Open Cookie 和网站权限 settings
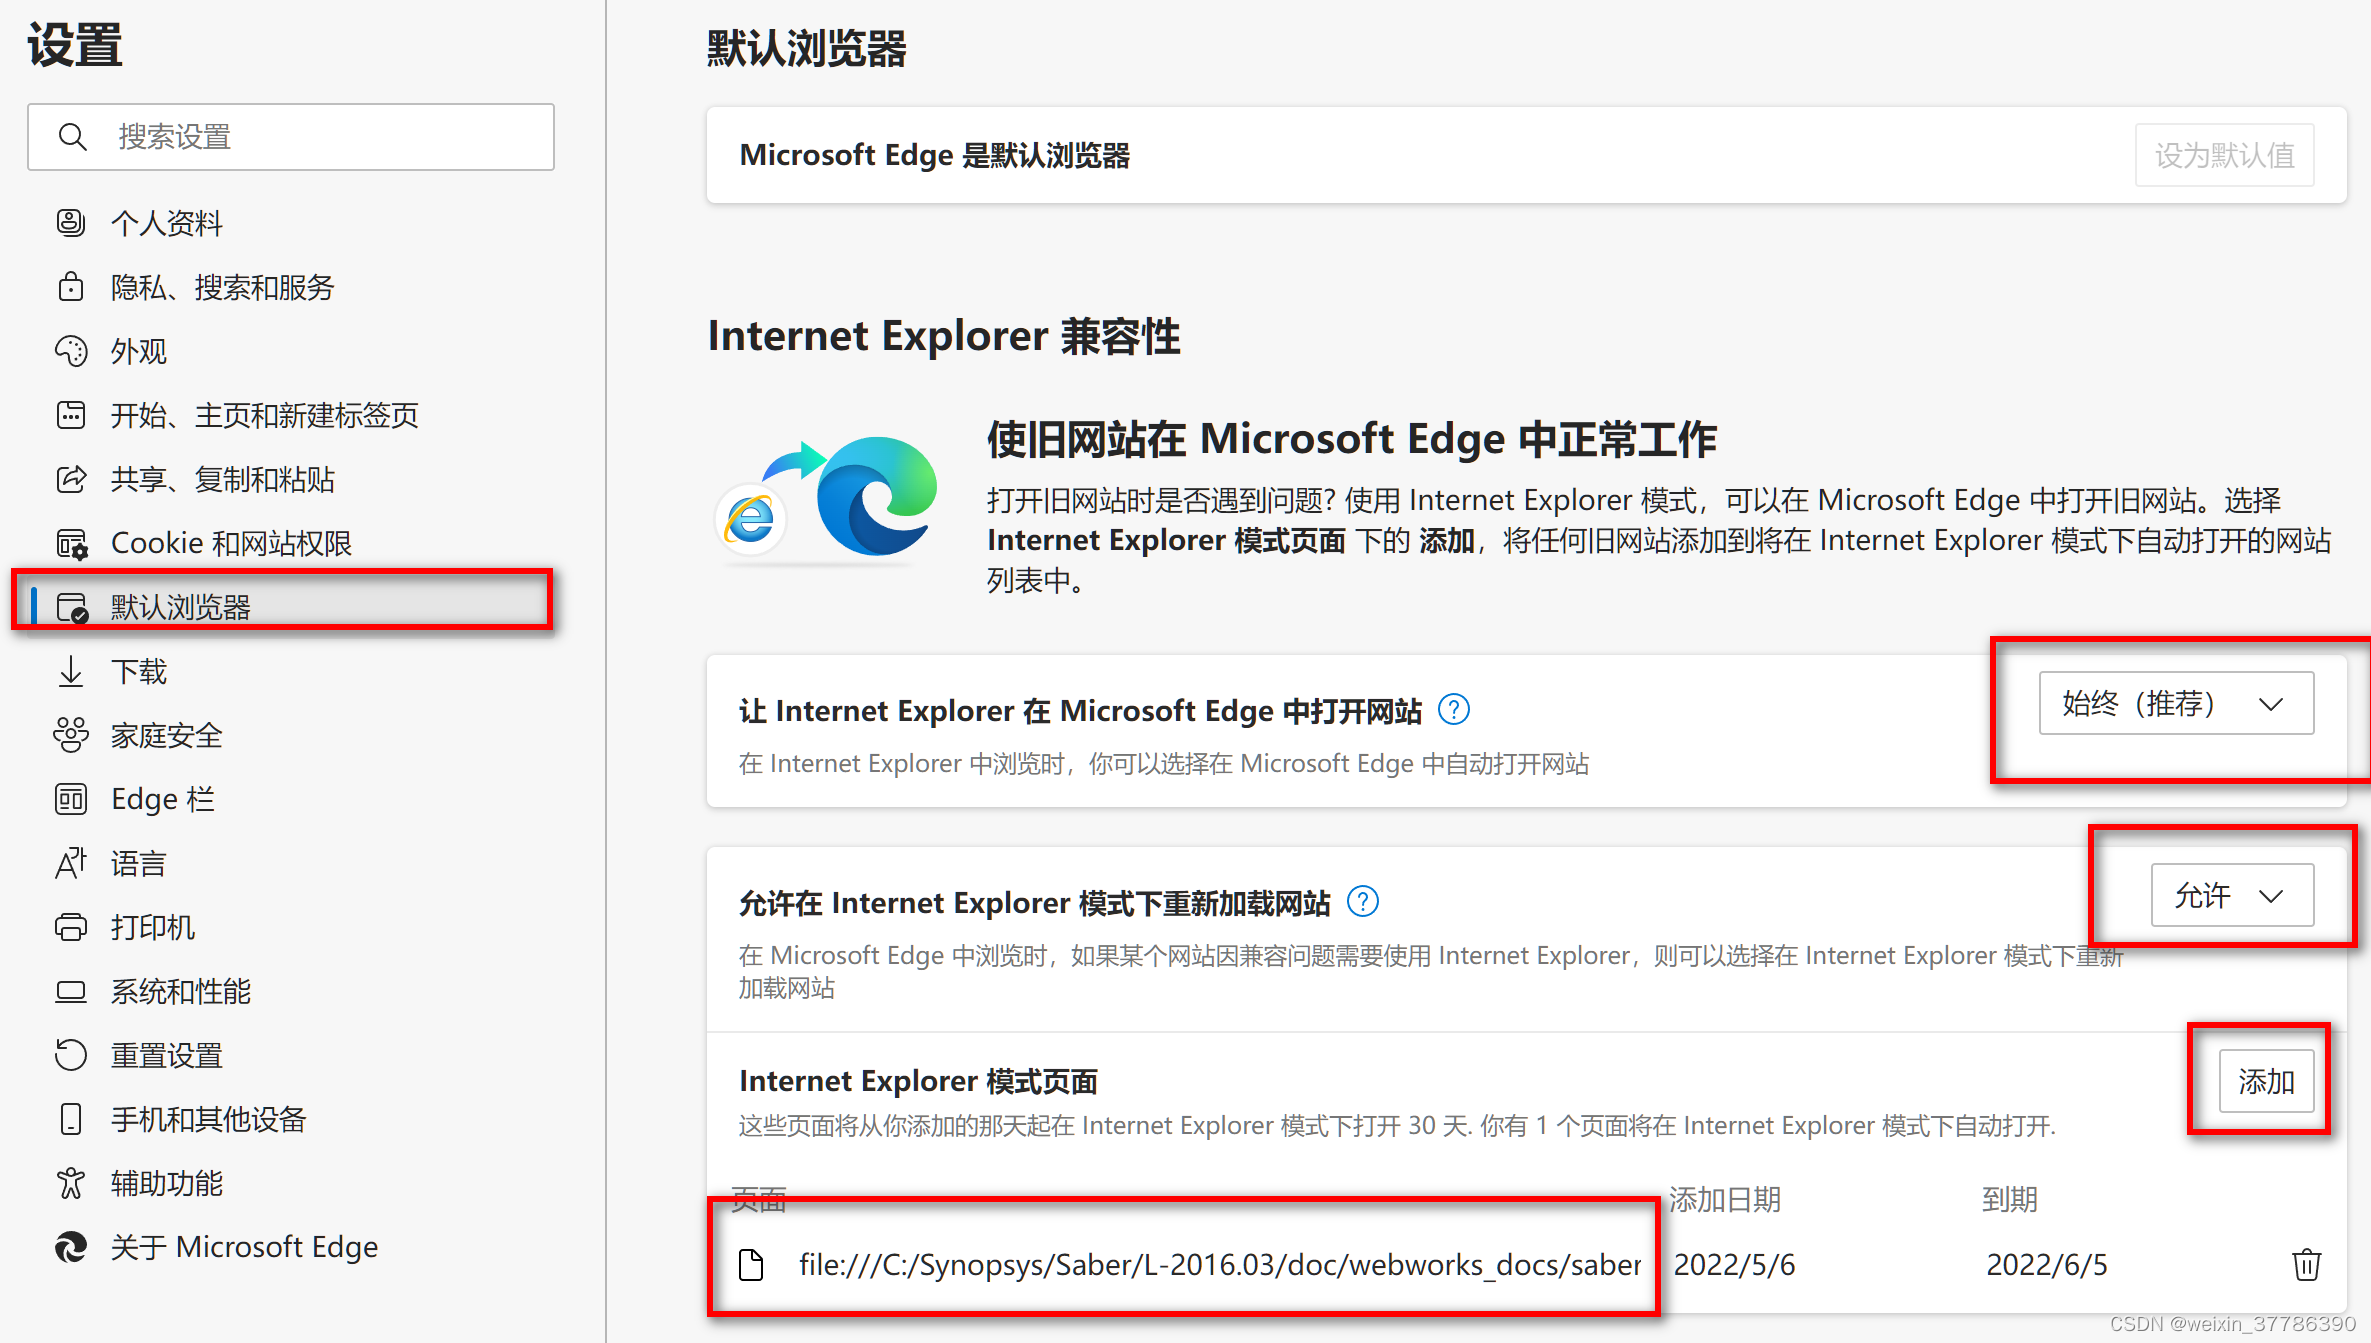 point(231,543)
